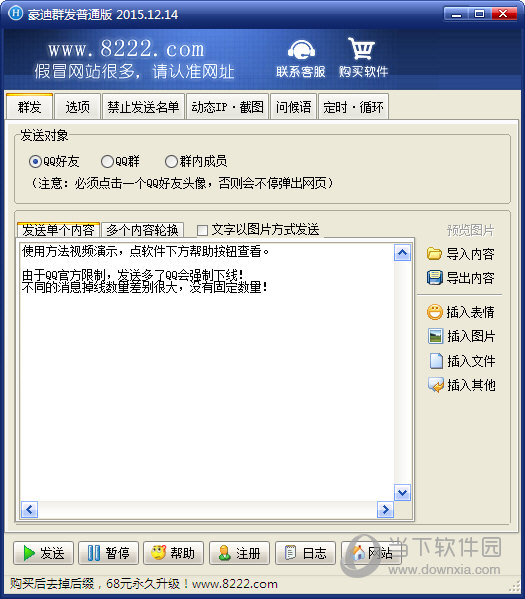Viewport: 525px width, 599px height.
Task: Start sending with the 发送 button
Action: point(44,553)
